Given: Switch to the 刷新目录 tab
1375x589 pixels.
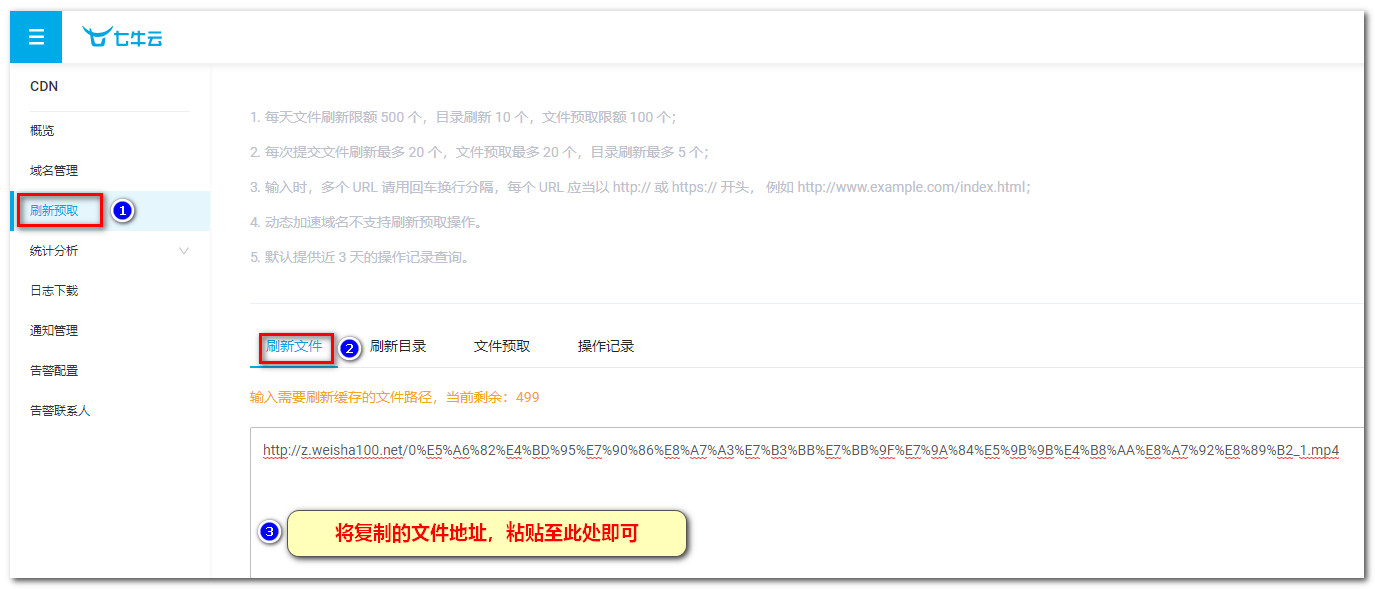Looking at the screenshot, I should [x=398, y=346].
